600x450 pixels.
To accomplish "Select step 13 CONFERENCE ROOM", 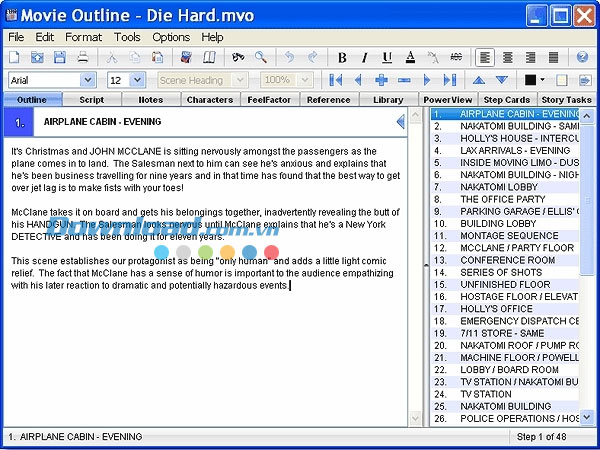I will 505,260.
